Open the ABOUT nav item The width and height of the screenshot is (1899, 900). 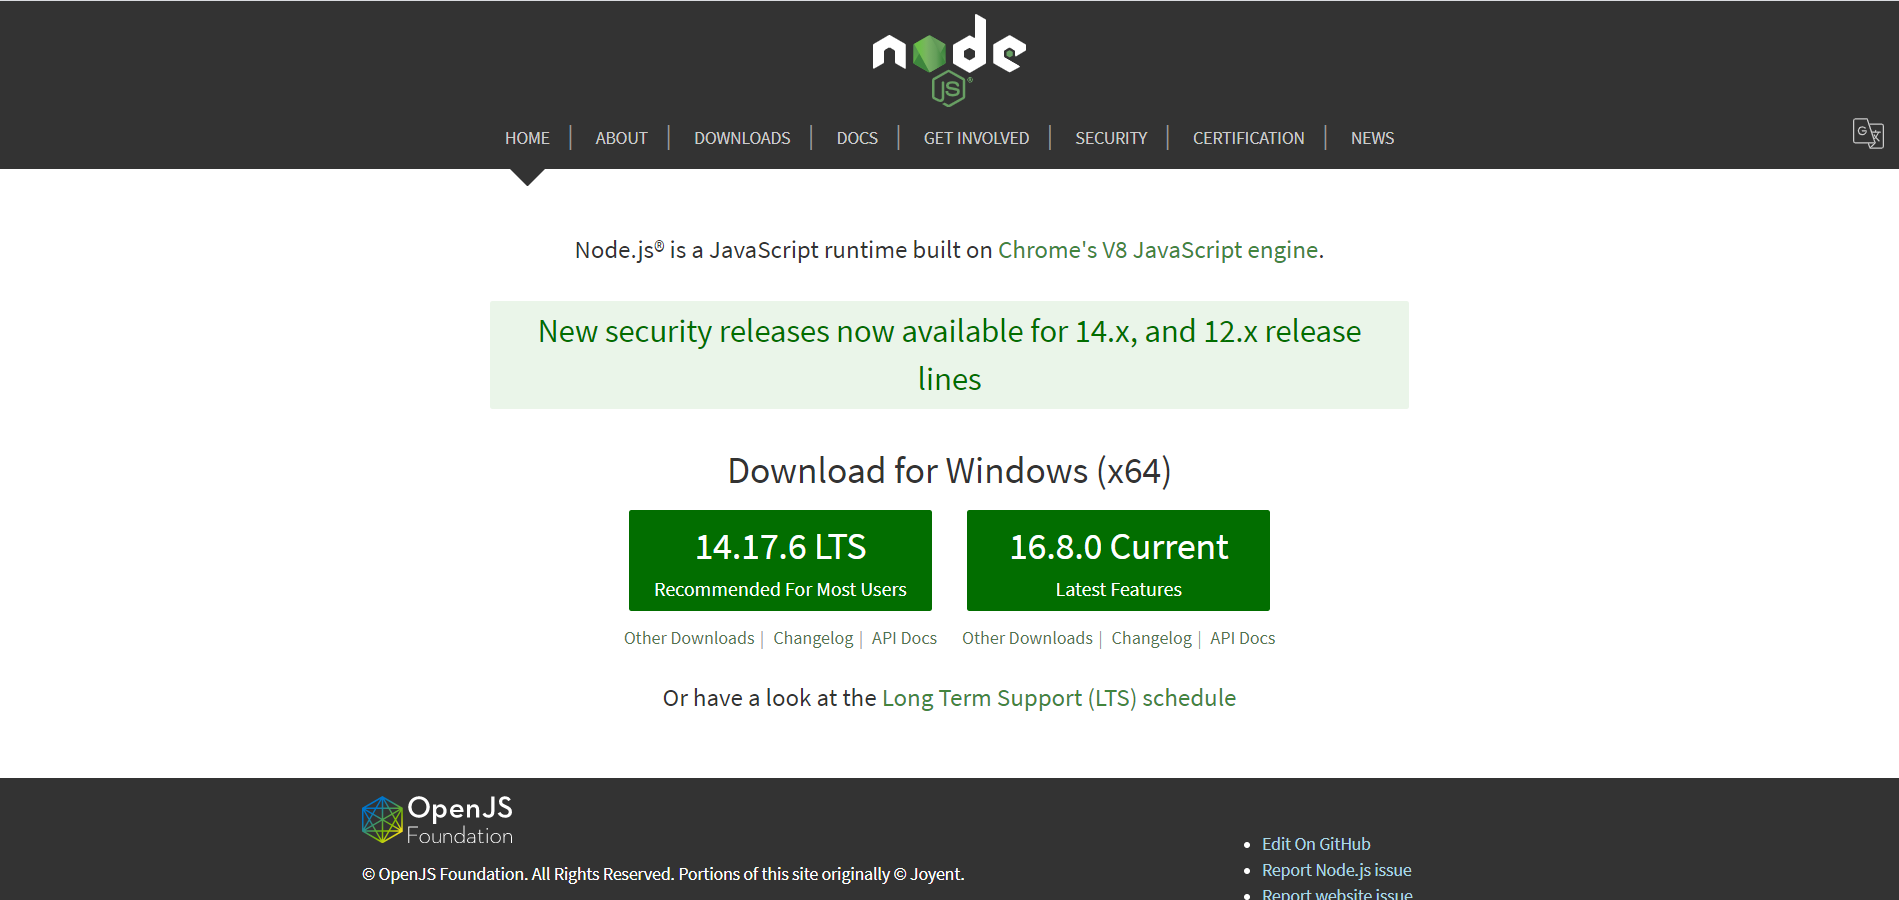621,138
